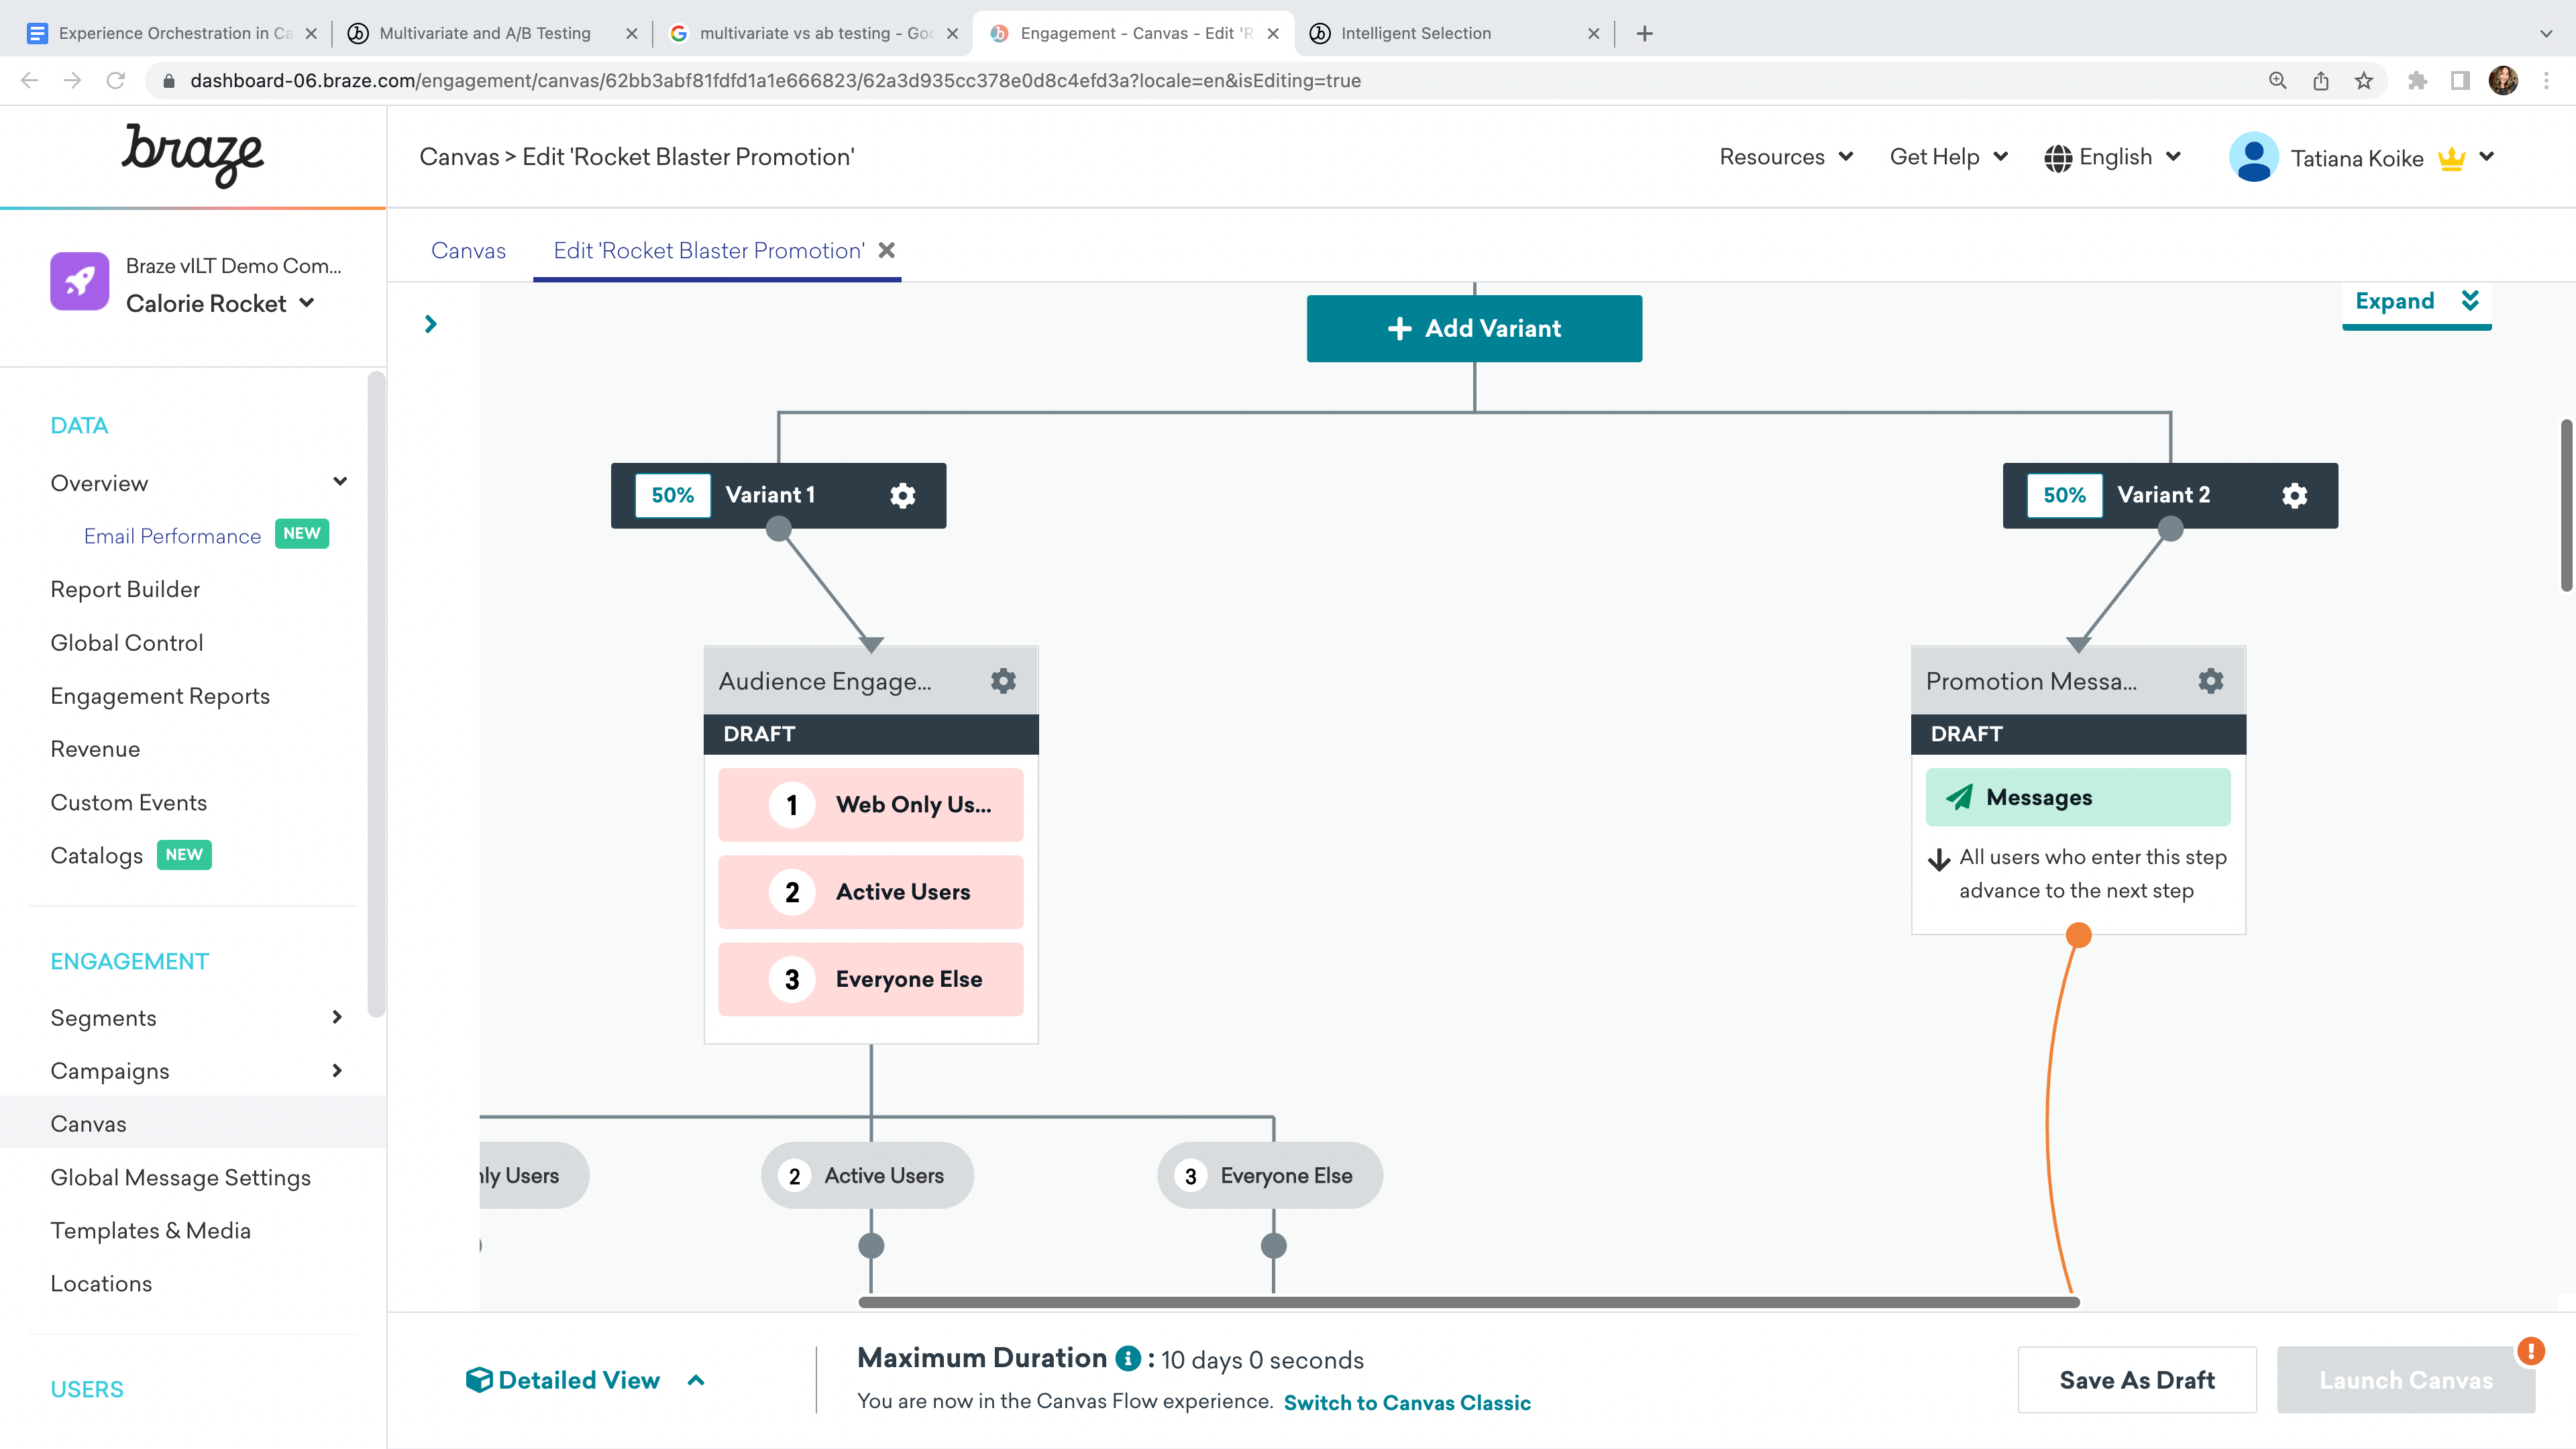Open the Get Help dropdown
This screenshot has width=2576, height=1449.
point(1948,157)
